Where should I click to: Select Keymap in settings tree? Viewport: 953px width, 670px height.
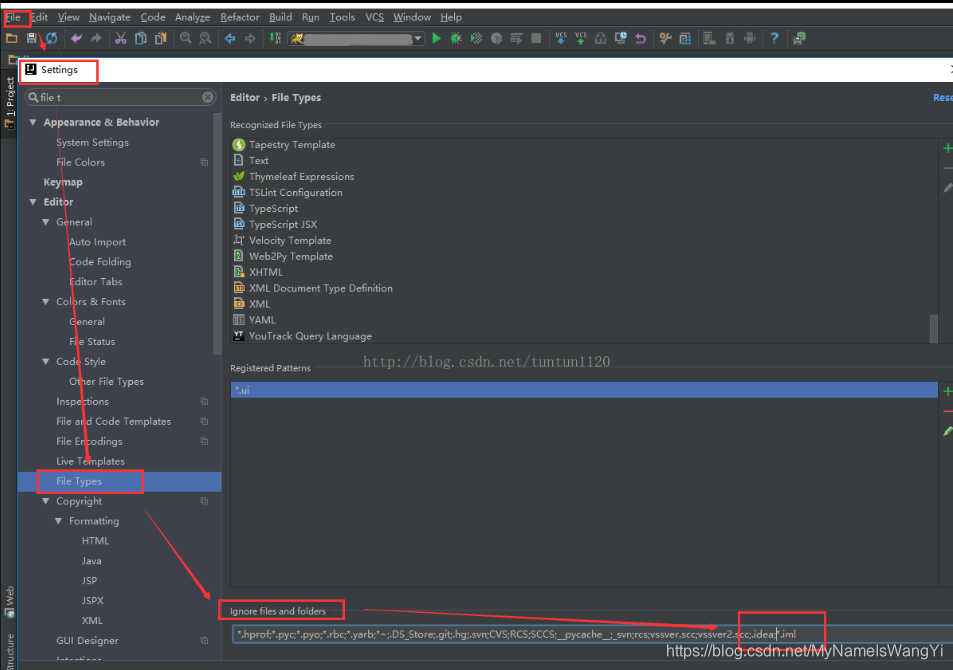(63, 182)
